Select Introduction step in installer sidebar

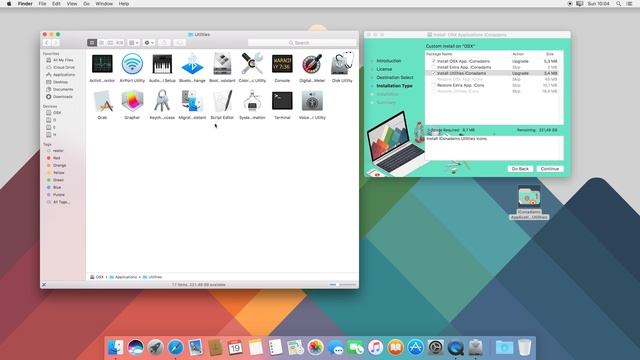389,60
